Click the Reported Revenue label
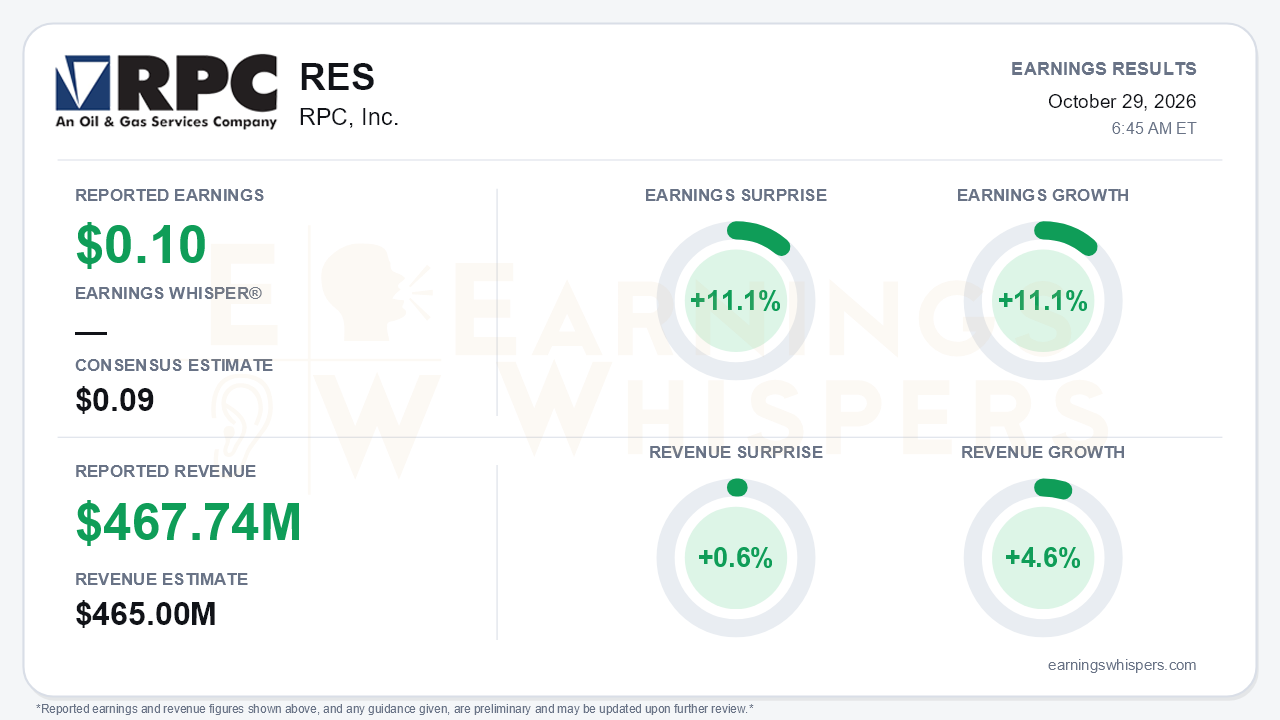The height and width of the screenshot is (720, 1280). tap(166, 471)
